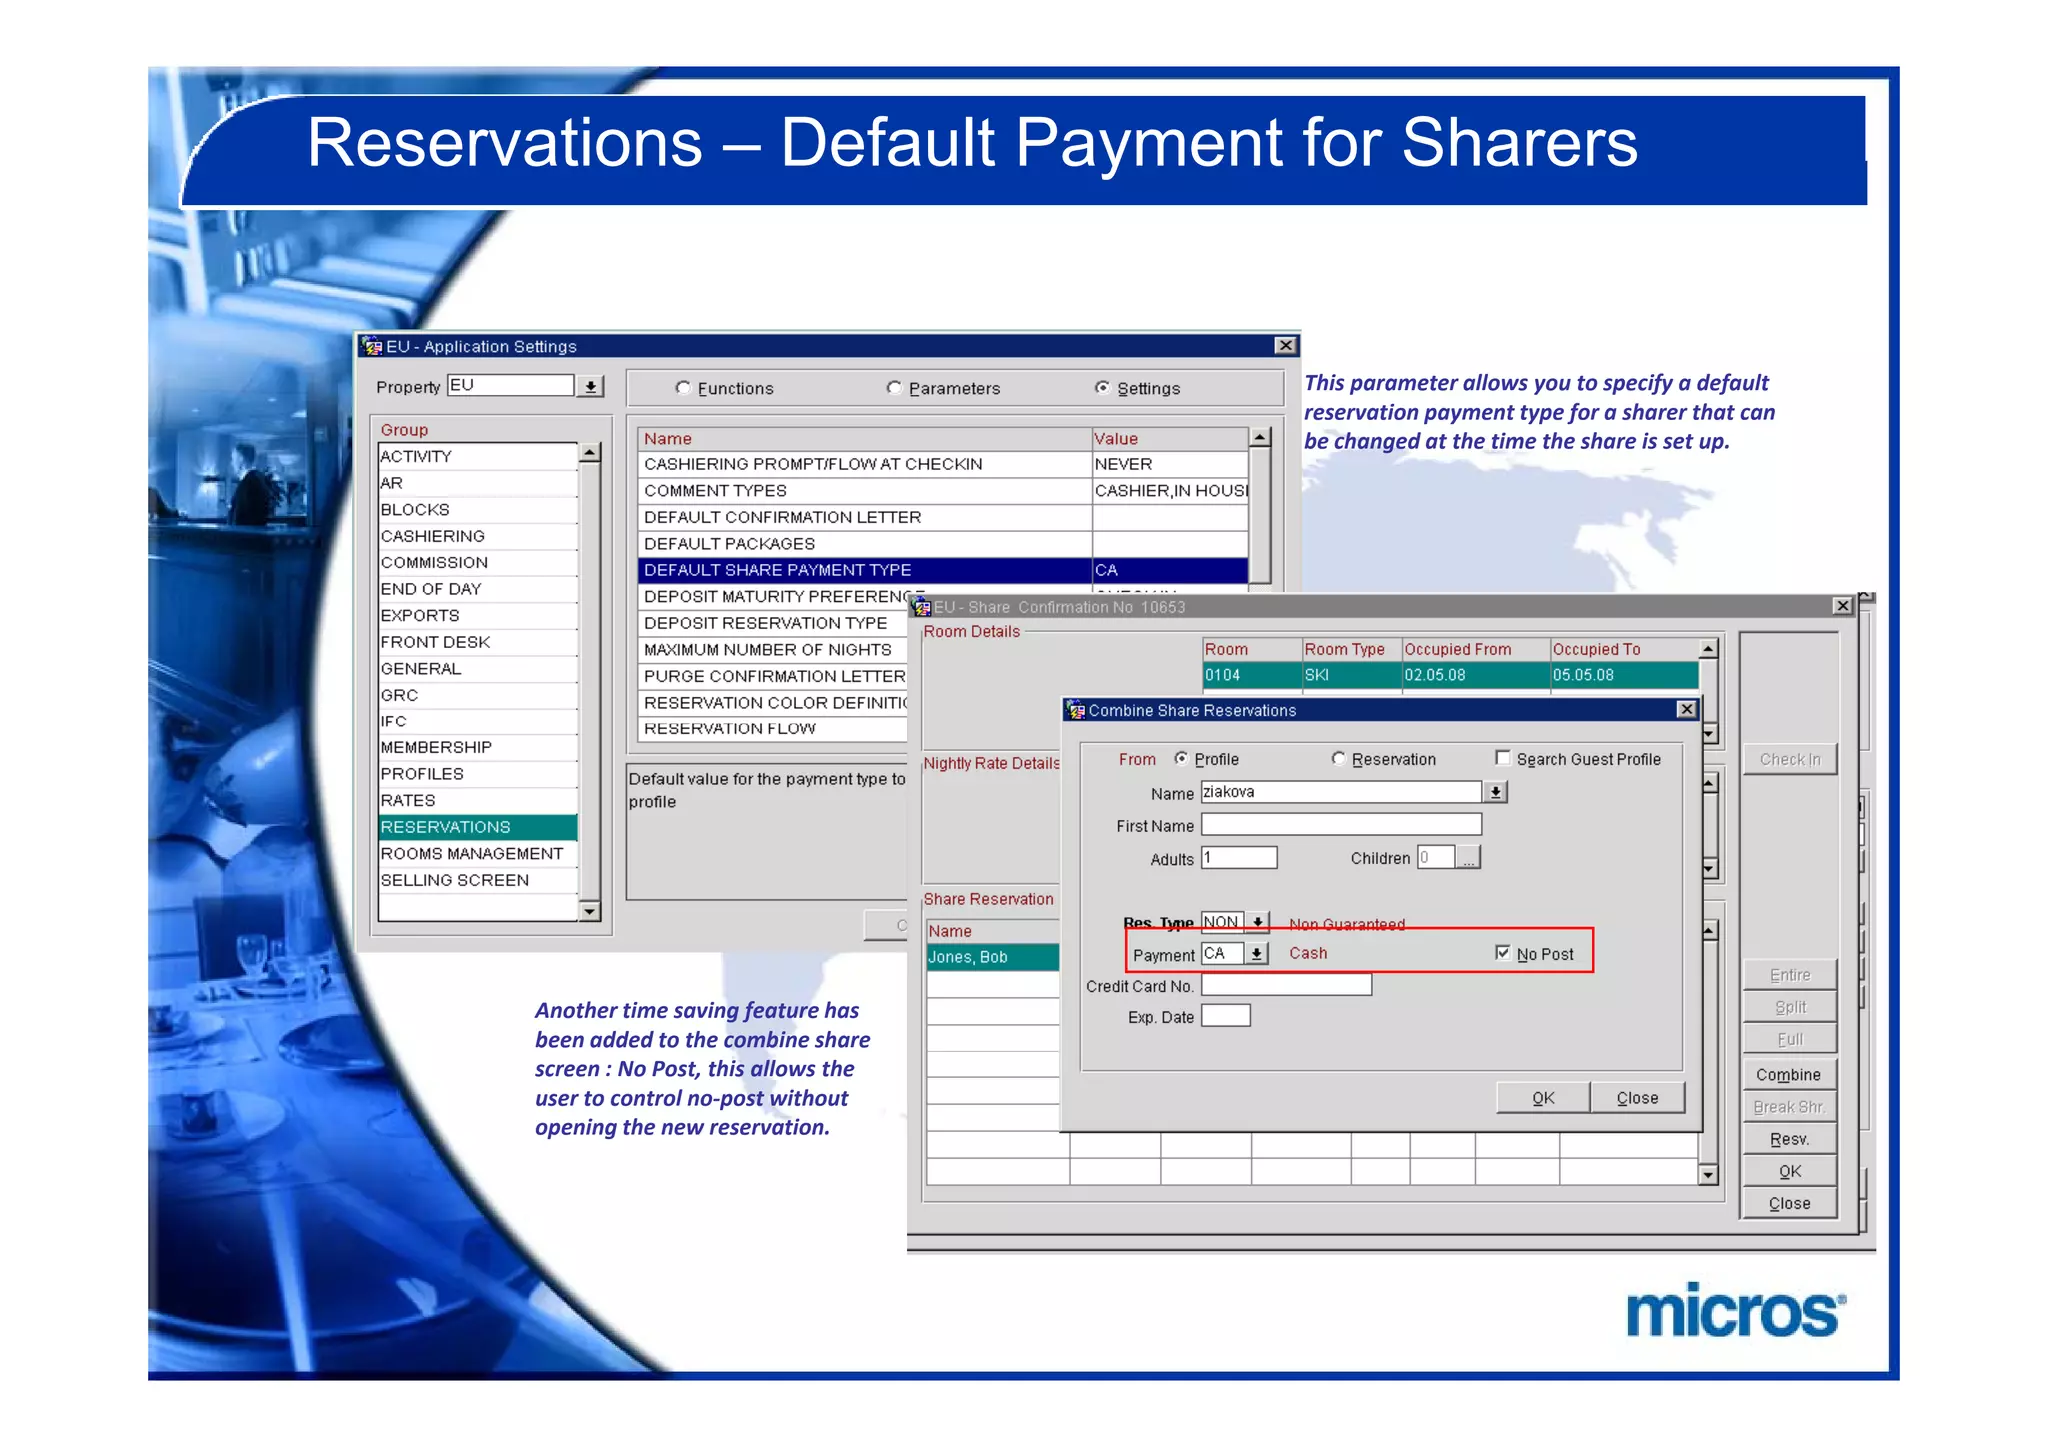Click the Combine button in the side panel

click(x=1788, y=1075)
